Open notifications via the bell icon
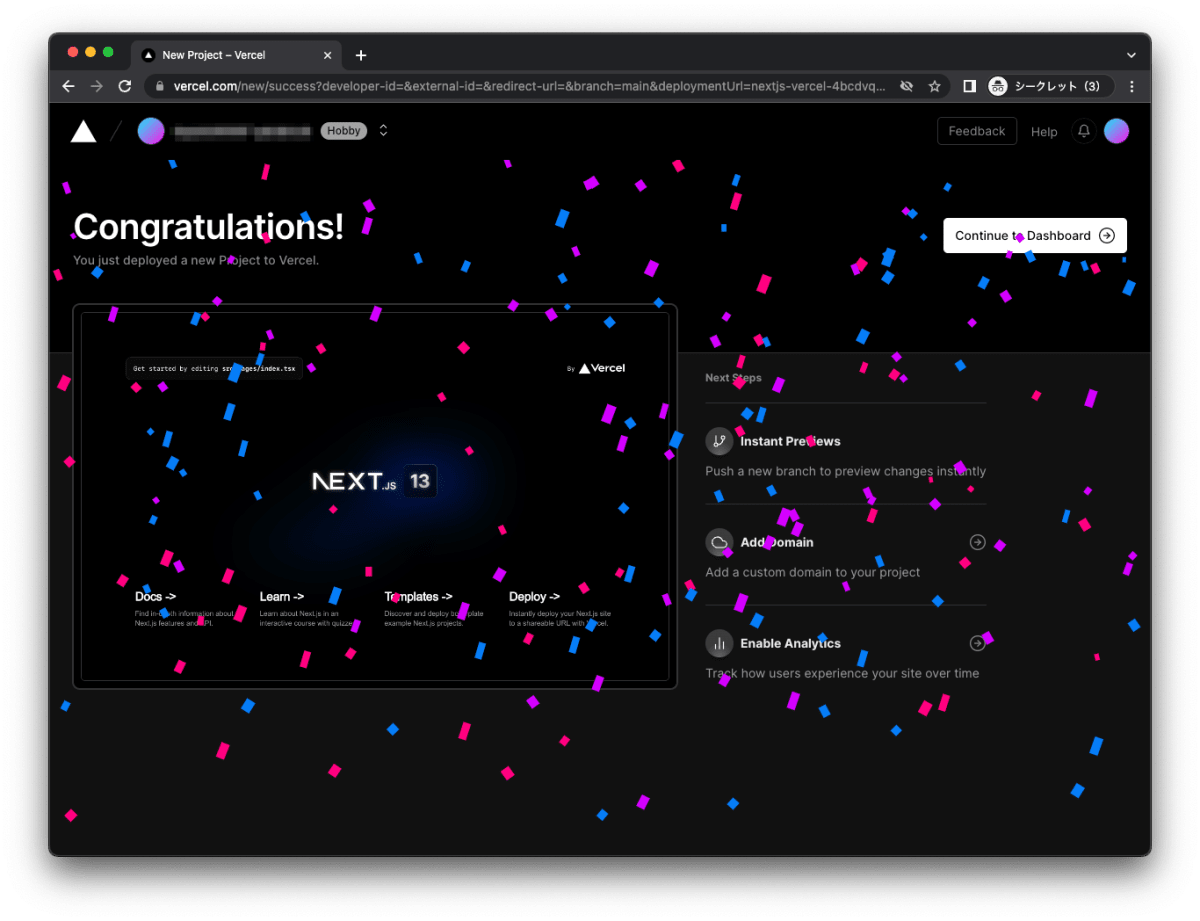This screenshot has width=1200, height=921. coord(1083,131)
